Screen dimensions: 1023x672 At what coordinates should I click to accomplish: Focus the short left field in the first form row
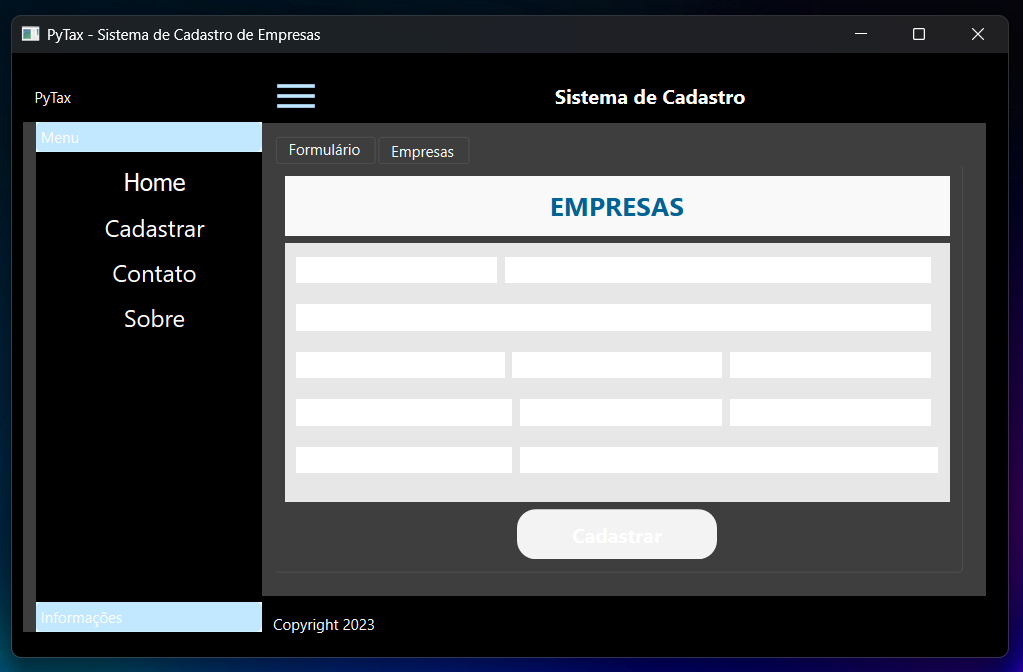(x=396, y=270)
